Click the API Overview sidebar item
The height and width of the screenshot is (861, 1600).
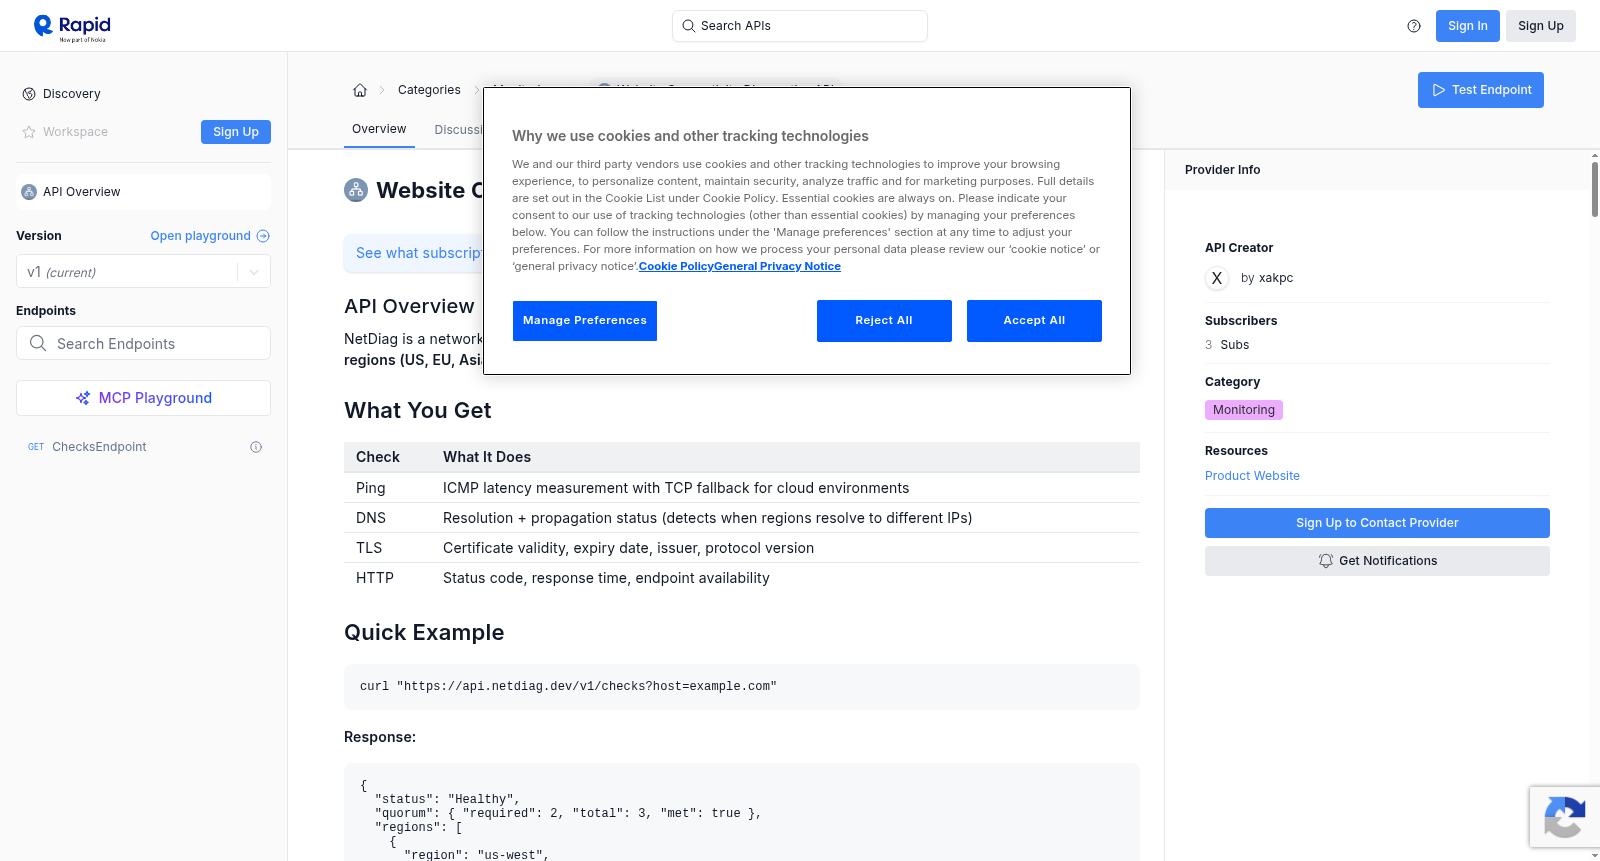pos(143,192)
